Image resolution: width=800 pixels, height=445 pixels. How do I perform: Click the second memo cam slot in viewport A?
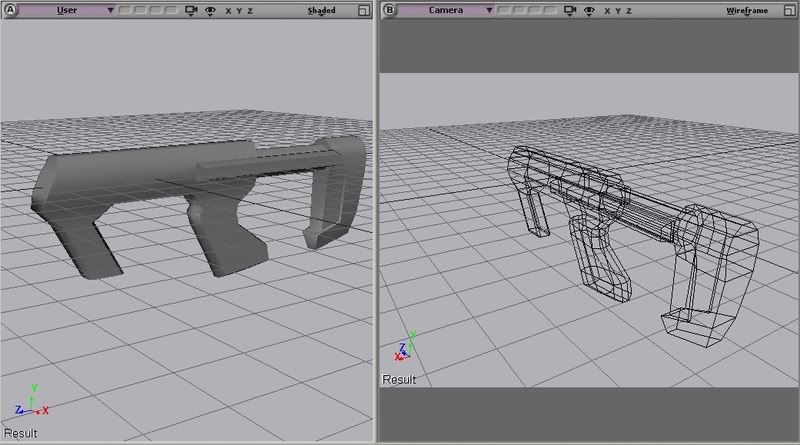tap(140, 10)
